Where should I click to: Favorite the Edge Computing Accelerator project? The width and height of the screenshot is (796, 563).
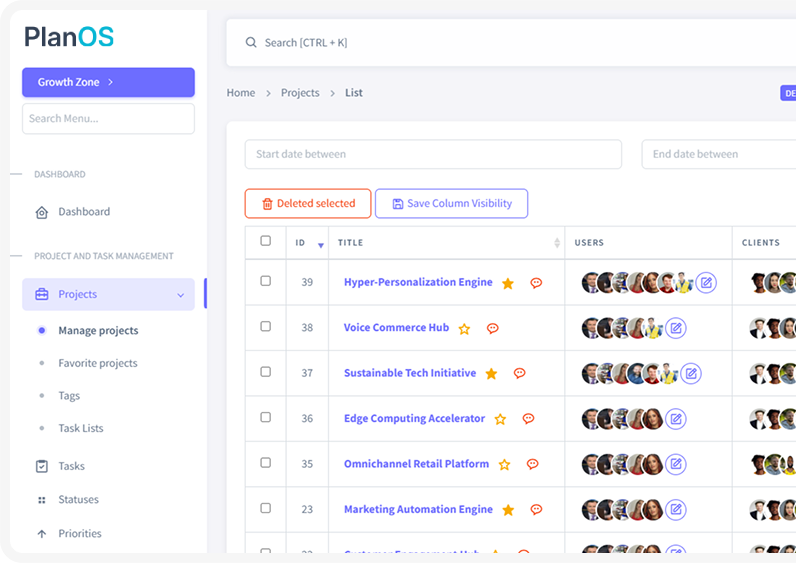(500, 419)
